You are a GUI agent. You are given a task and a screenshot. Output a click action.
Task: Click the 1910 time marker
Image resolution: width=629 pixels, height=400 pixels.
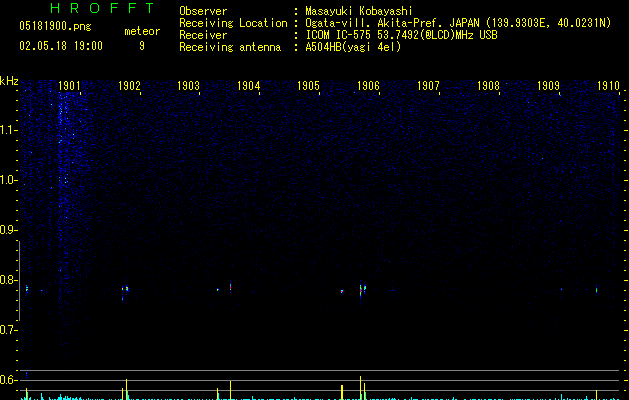point(609,86)
